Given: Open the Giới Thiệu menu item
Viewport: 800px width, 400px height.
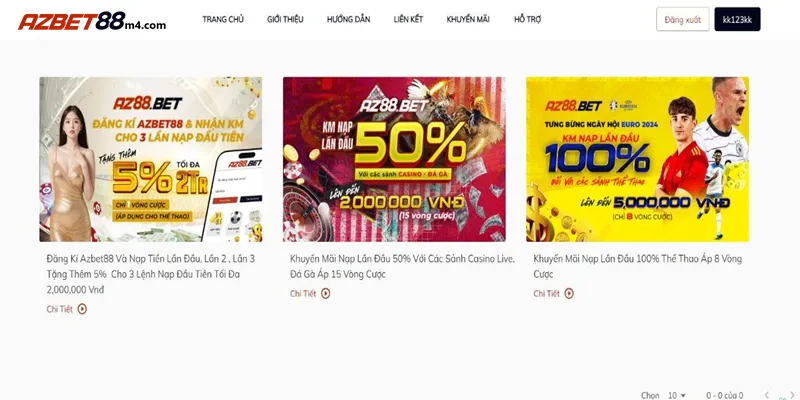Looking at the screenshot, I should click(285, 19).
